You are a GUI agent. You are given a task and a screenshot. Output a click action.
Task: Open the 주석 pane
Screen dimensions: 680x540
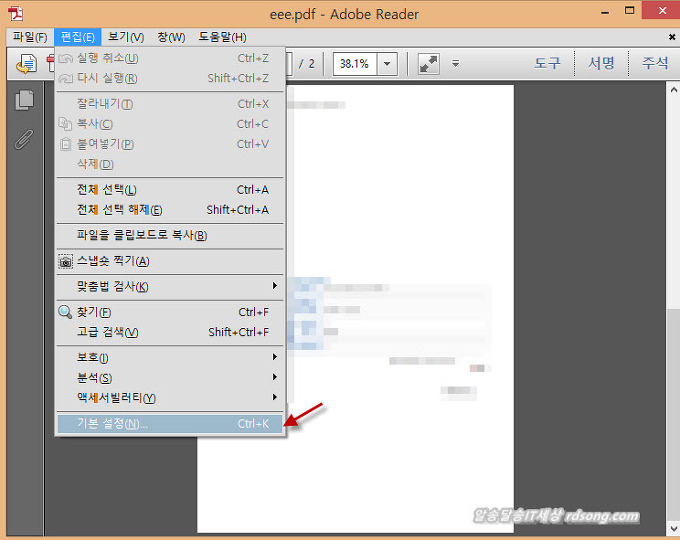coord(655,63)
